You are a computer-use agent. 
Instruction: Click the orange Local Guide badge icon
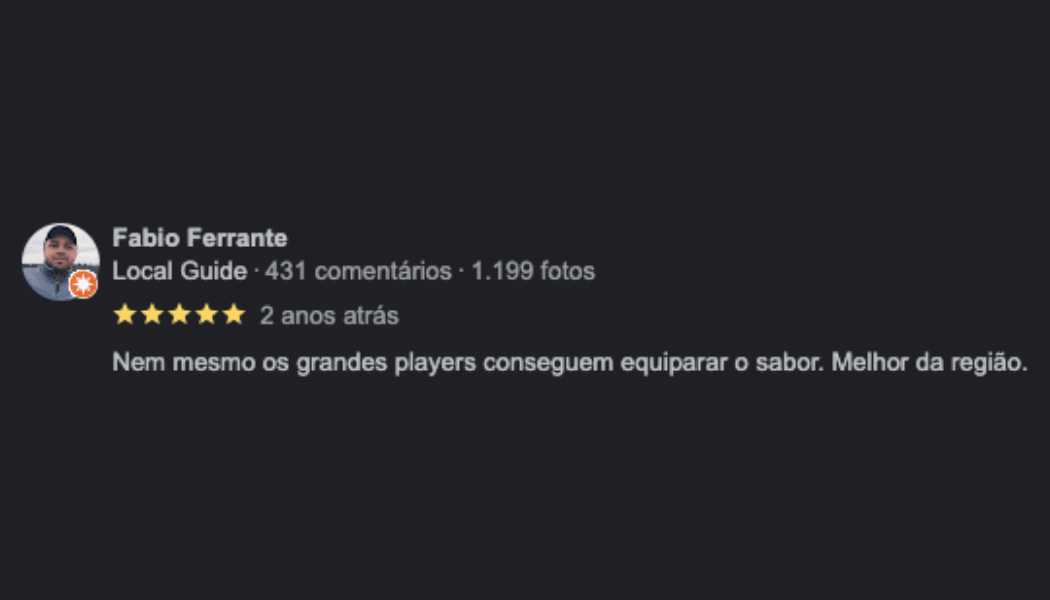coord(84,285)
